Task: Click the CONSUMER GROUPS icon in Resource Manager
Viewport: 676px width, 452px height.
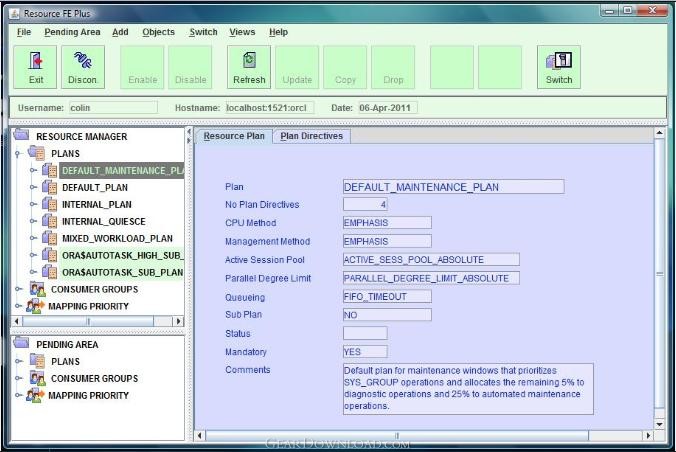Action: pos(38,289)
